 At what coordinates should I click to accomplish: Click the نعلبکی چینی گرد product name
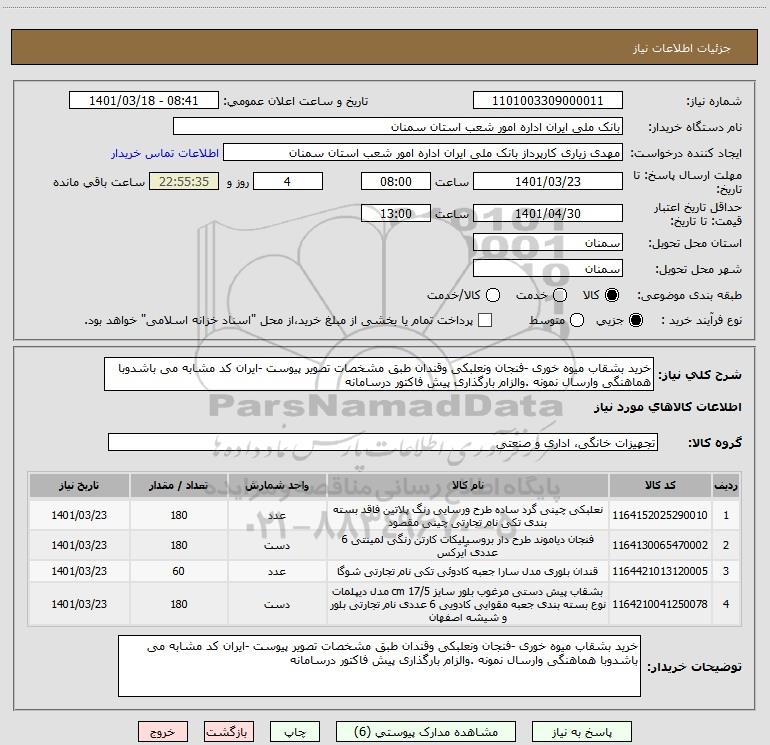click(x=468, y=516)
